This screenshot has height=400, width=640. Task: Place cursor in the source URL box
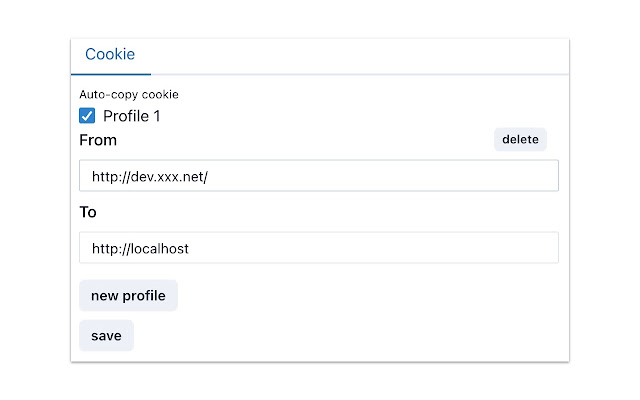pyautogui.click(x=318, y=176)
